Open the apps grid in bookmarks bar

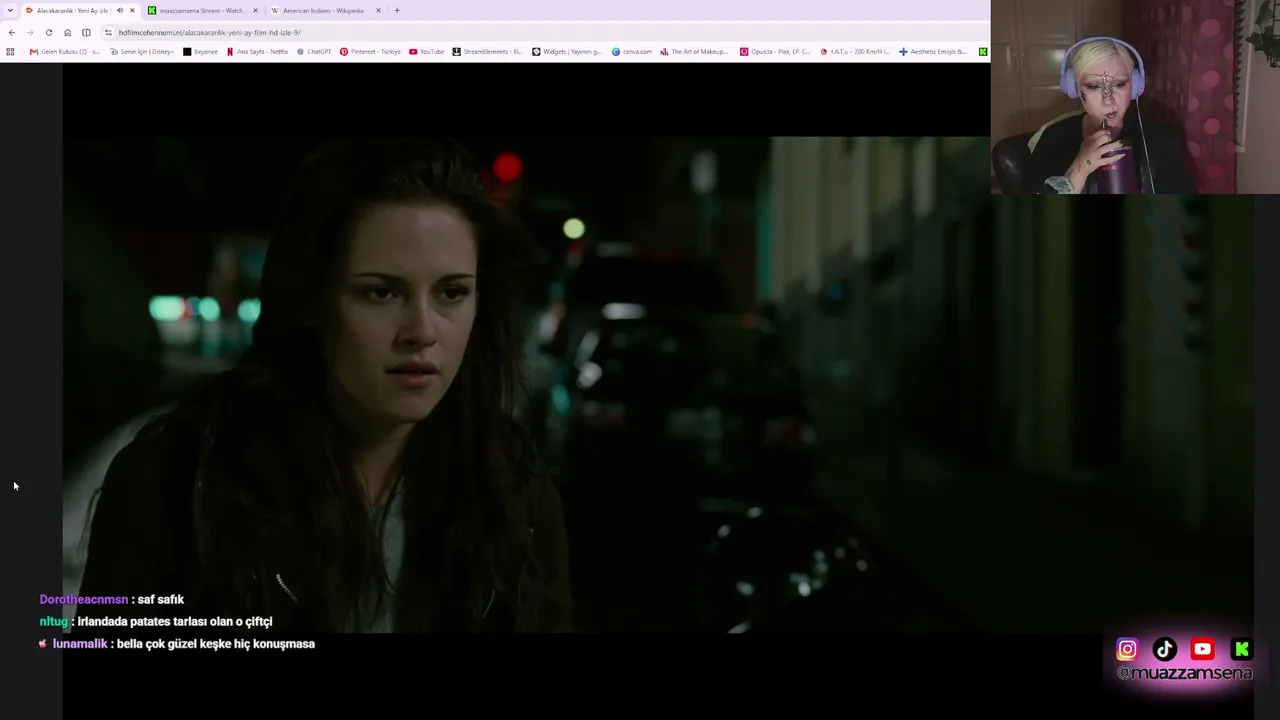coord(10,51)
